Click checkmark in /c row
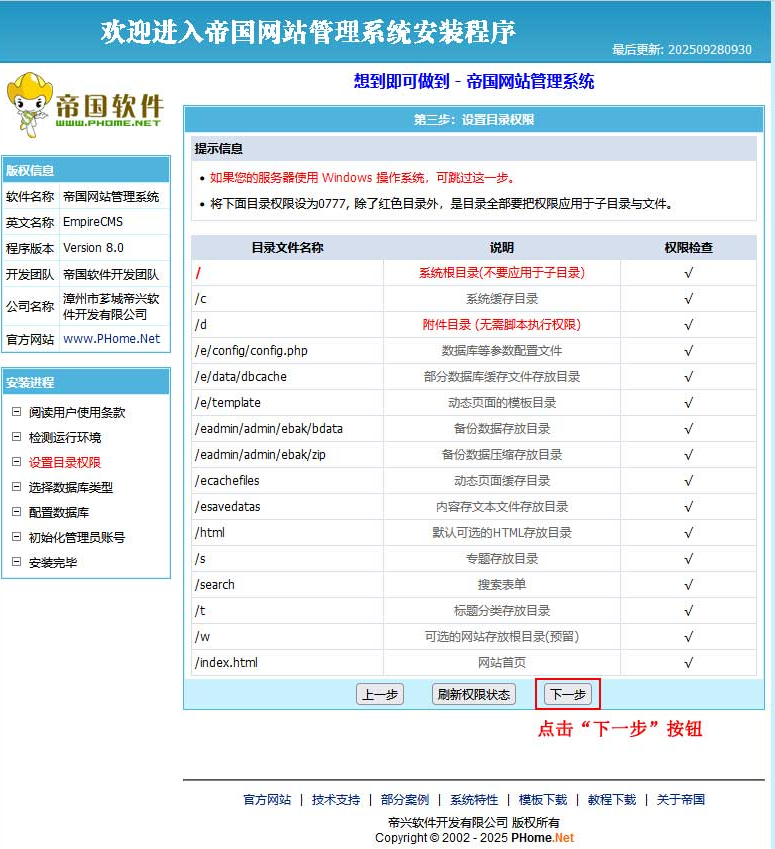 [688, 299]
